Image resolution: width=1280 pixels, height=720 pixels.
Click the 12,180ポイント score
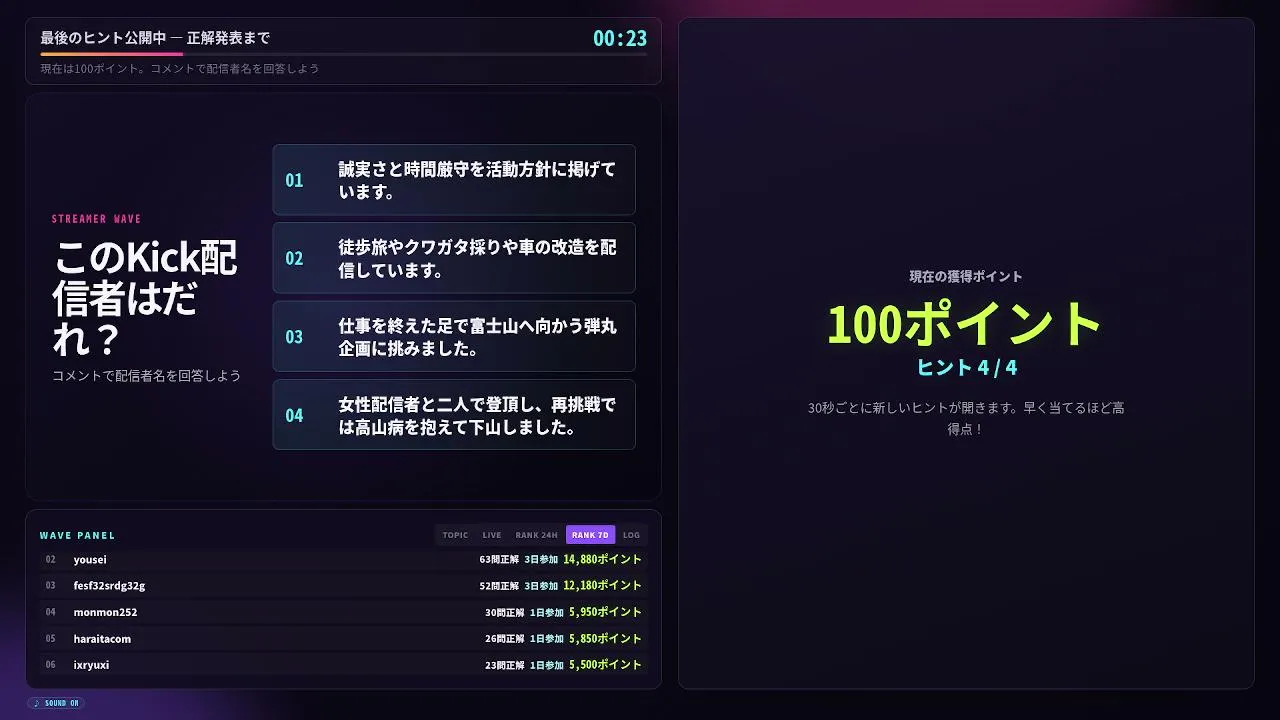602,586
